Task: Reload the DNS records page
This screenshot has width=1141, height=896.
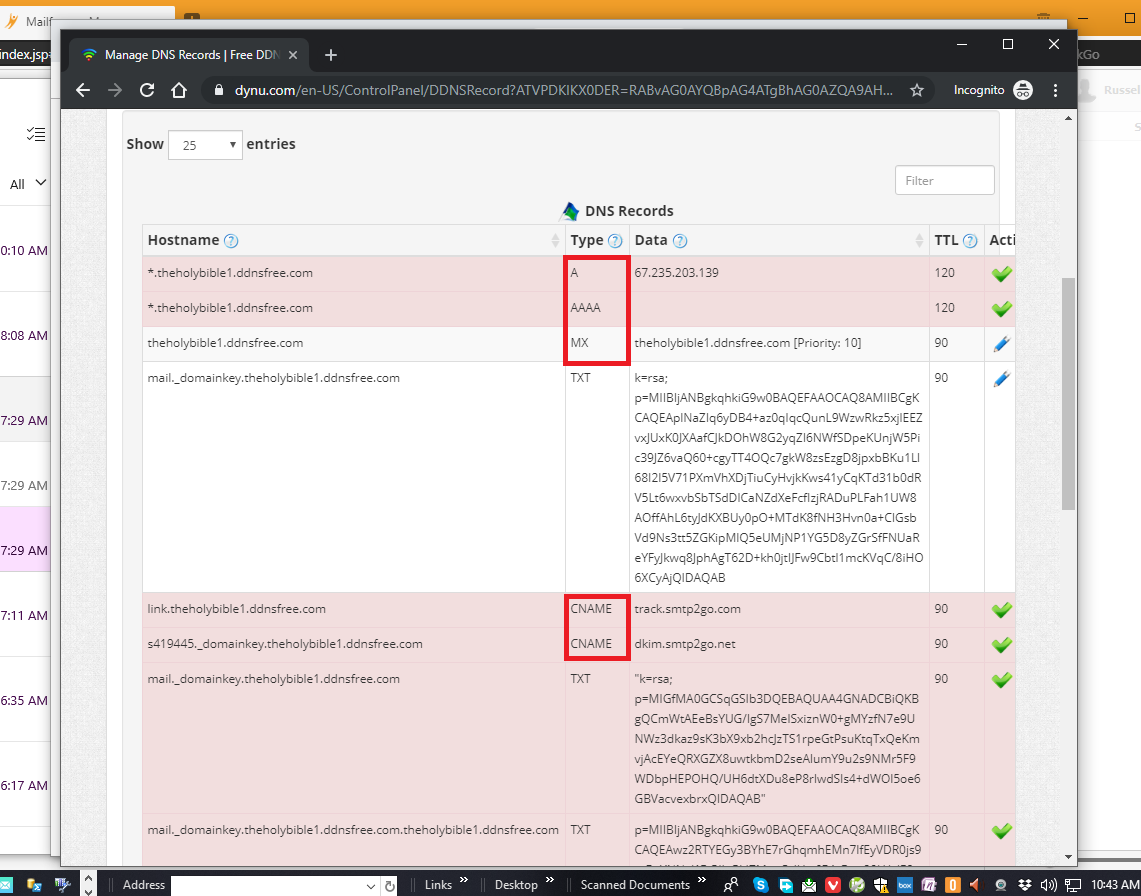Action: click(147, 90)
